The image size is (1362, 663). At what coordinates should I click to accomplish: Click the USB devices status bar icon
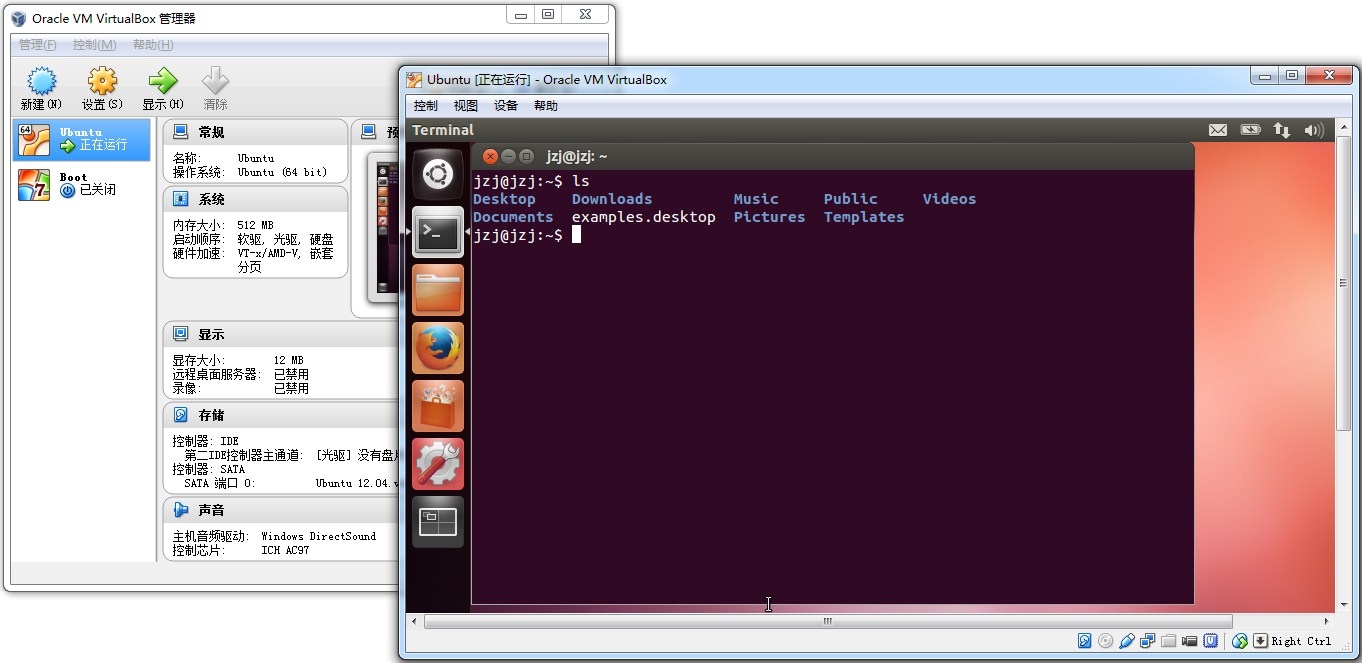coord(1126,641)
